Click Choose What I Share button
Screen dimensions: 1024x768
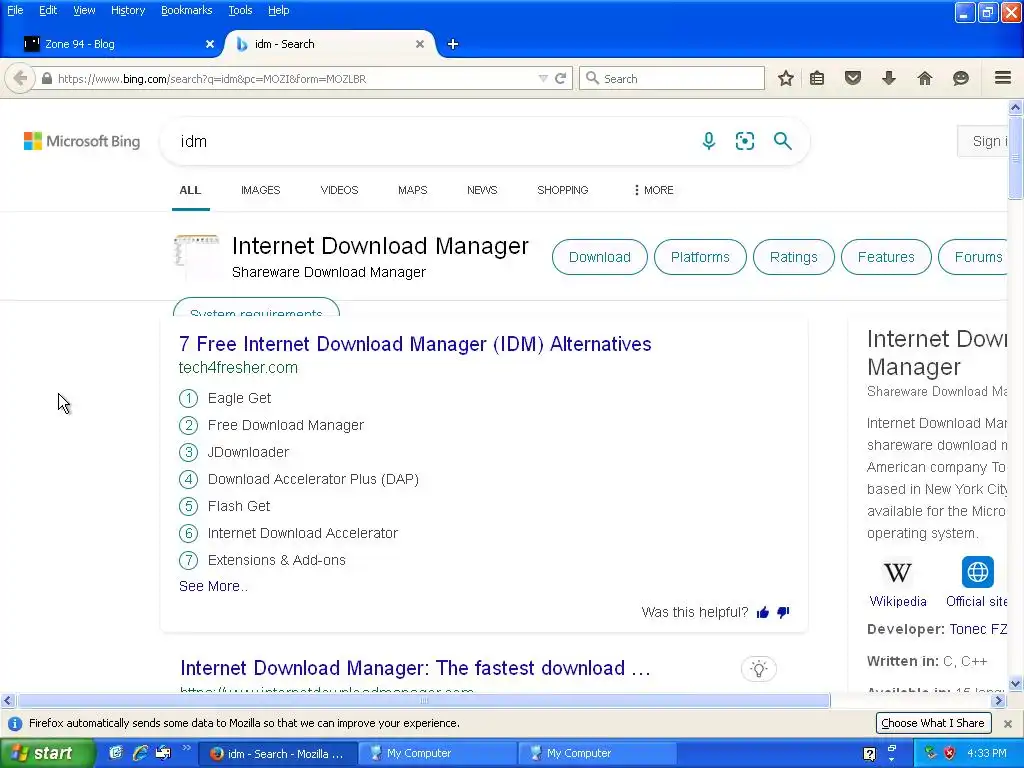coord(933,723)
